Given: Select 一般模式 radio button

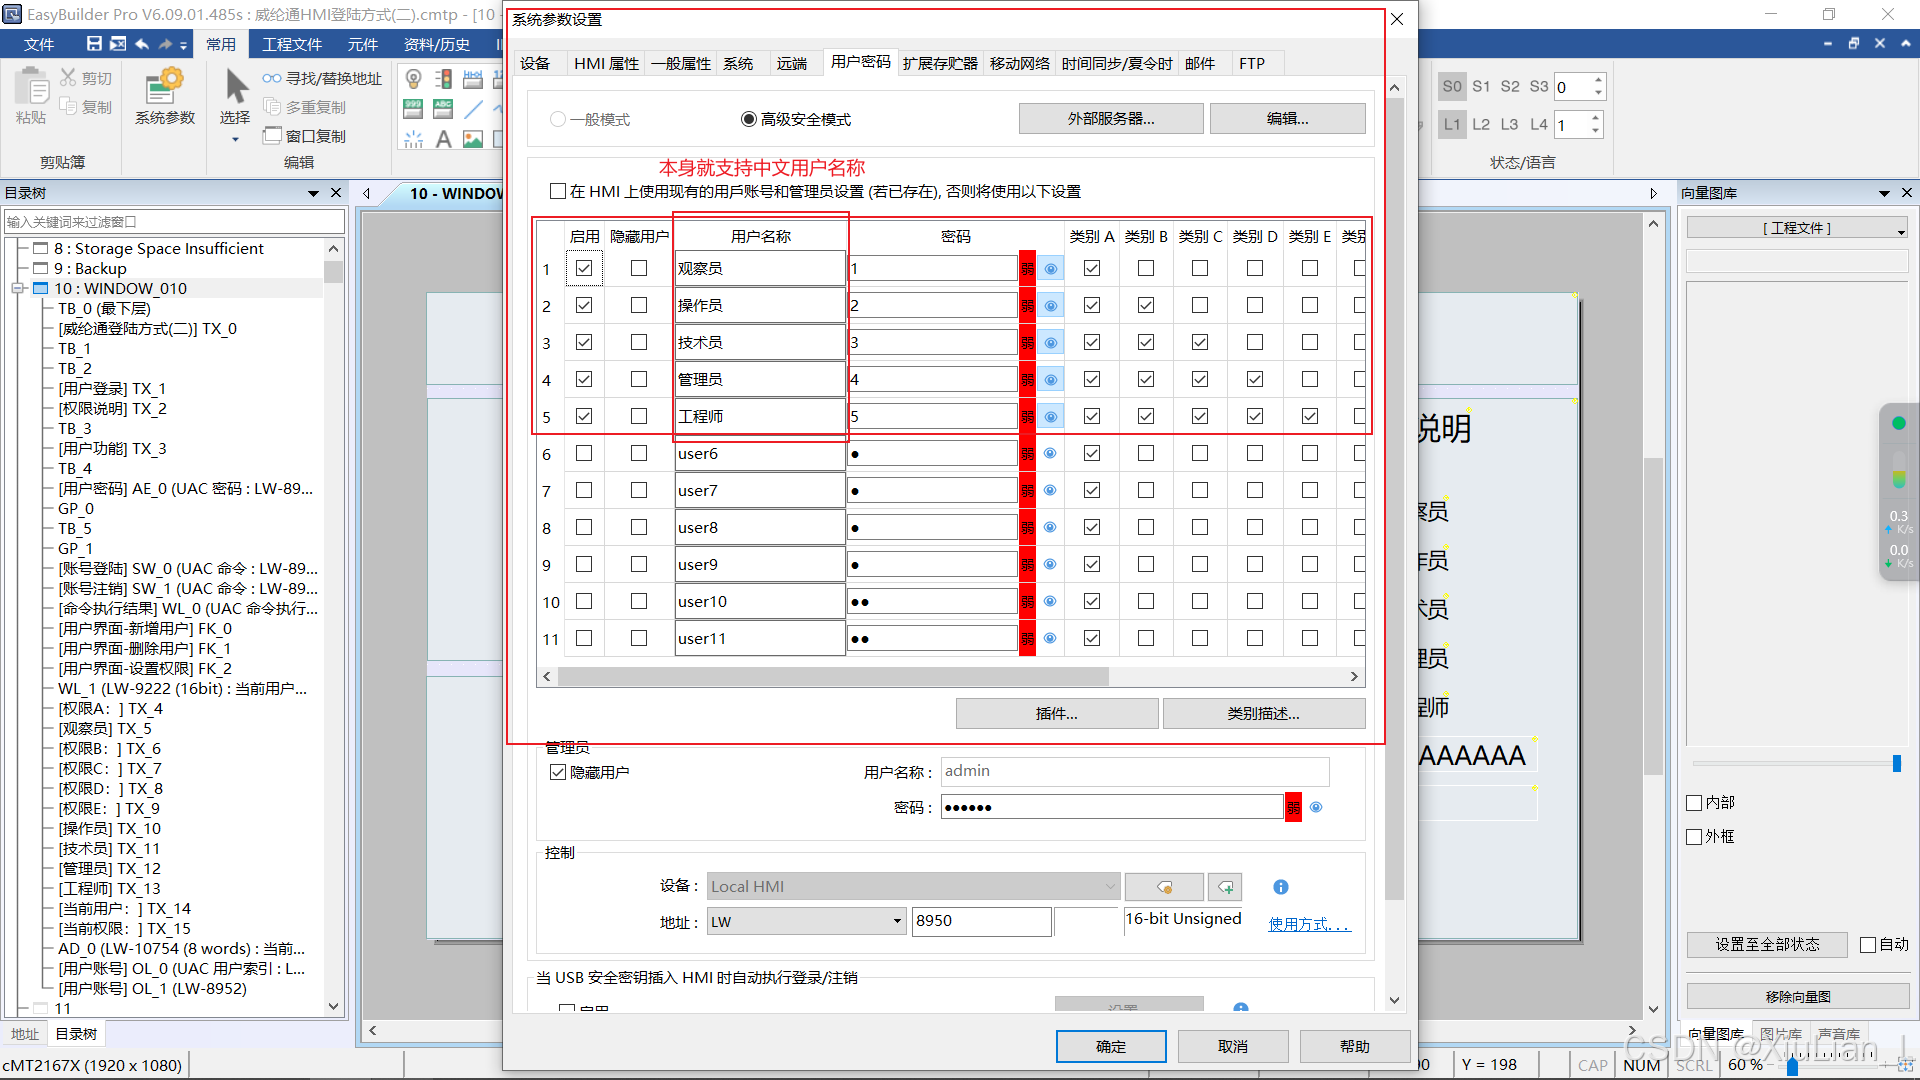Looking at the screenshot, I should (x=558, y=120).
